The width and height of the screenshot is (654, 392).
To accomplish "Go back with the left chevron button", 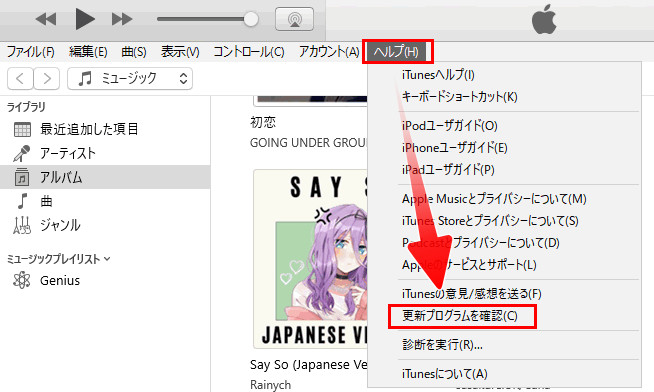I will pyautogui.click(x=20, y=78).
